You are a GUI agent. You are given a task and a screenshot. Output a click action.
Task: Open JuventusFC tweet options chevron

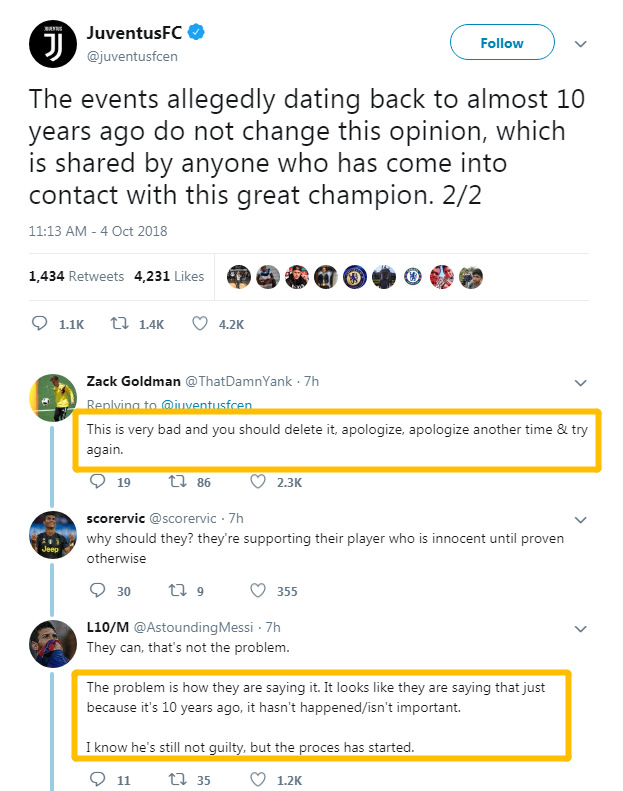pyautogui.click(x=580, y=44)
